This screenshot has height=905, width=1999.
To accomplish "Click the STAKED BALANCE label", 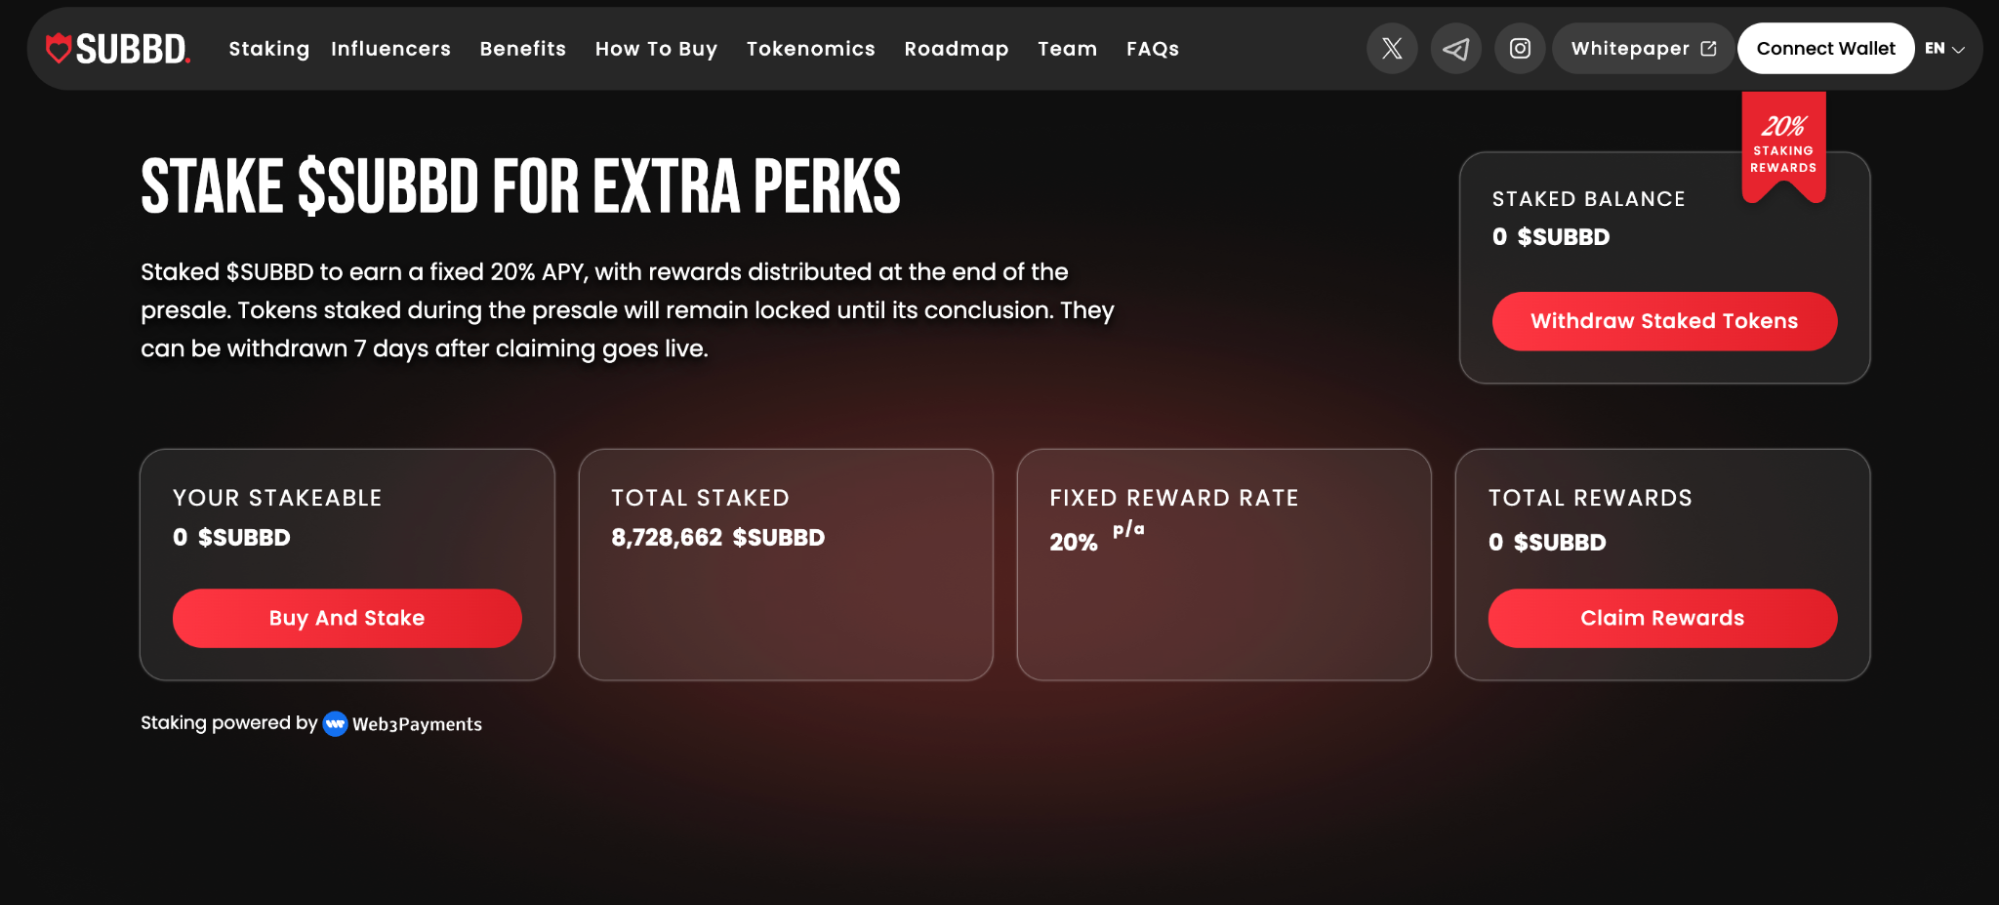I will (x=1589, y=199).
